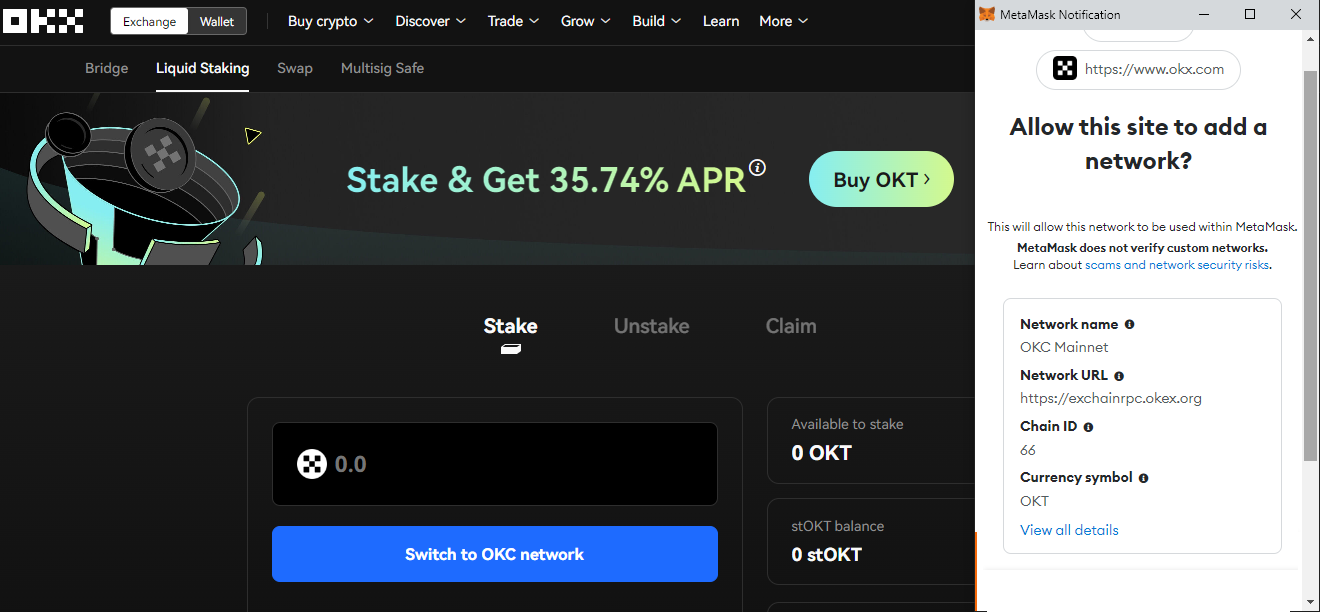Image resolution: width=1320 pixels, height=612 pixels.
Task: Click the Buy OKT button
Action: [x=881, y=179]
